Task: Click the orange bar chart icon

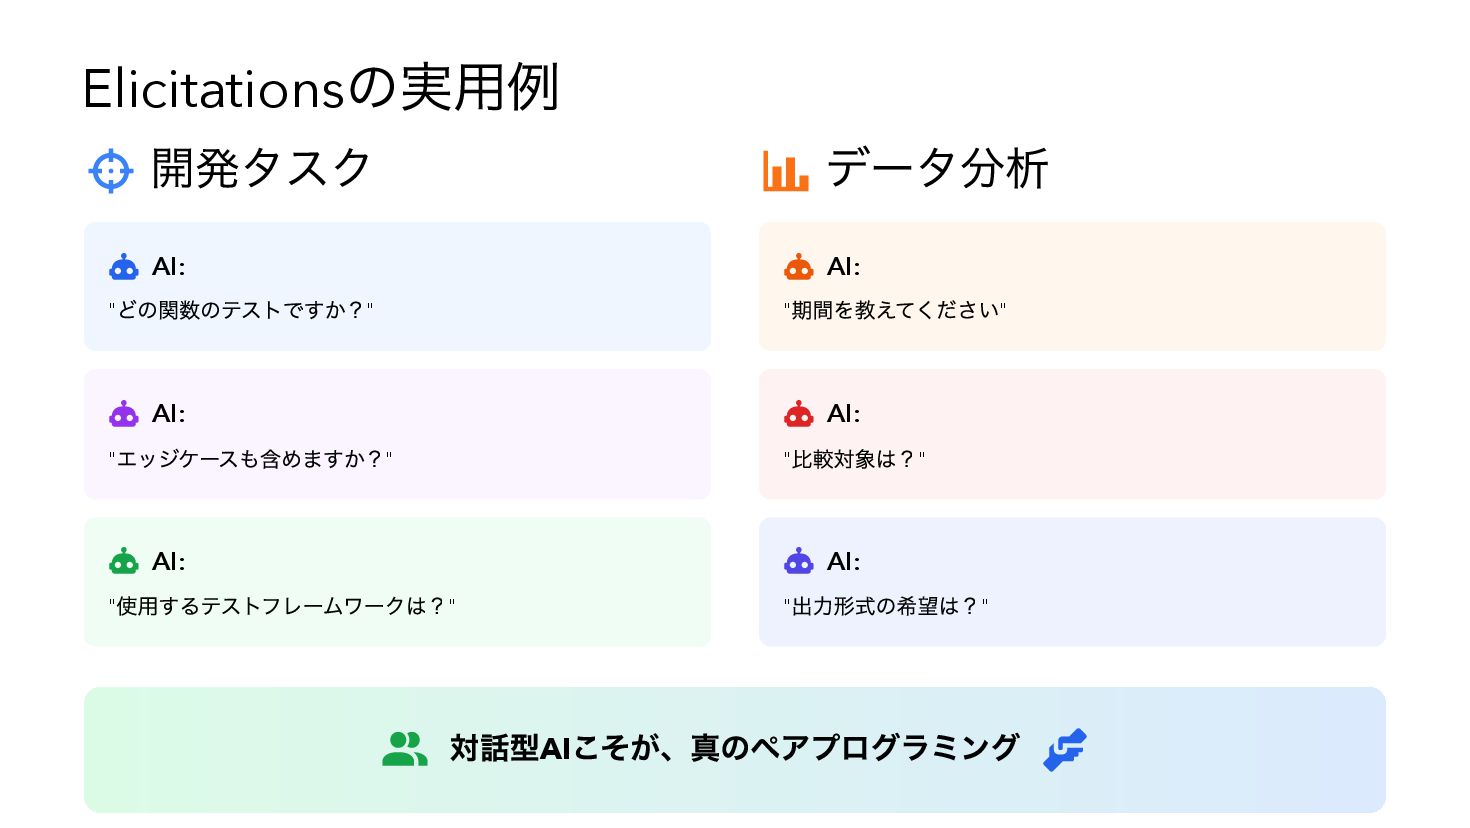Action: click(x=785, y=171)
